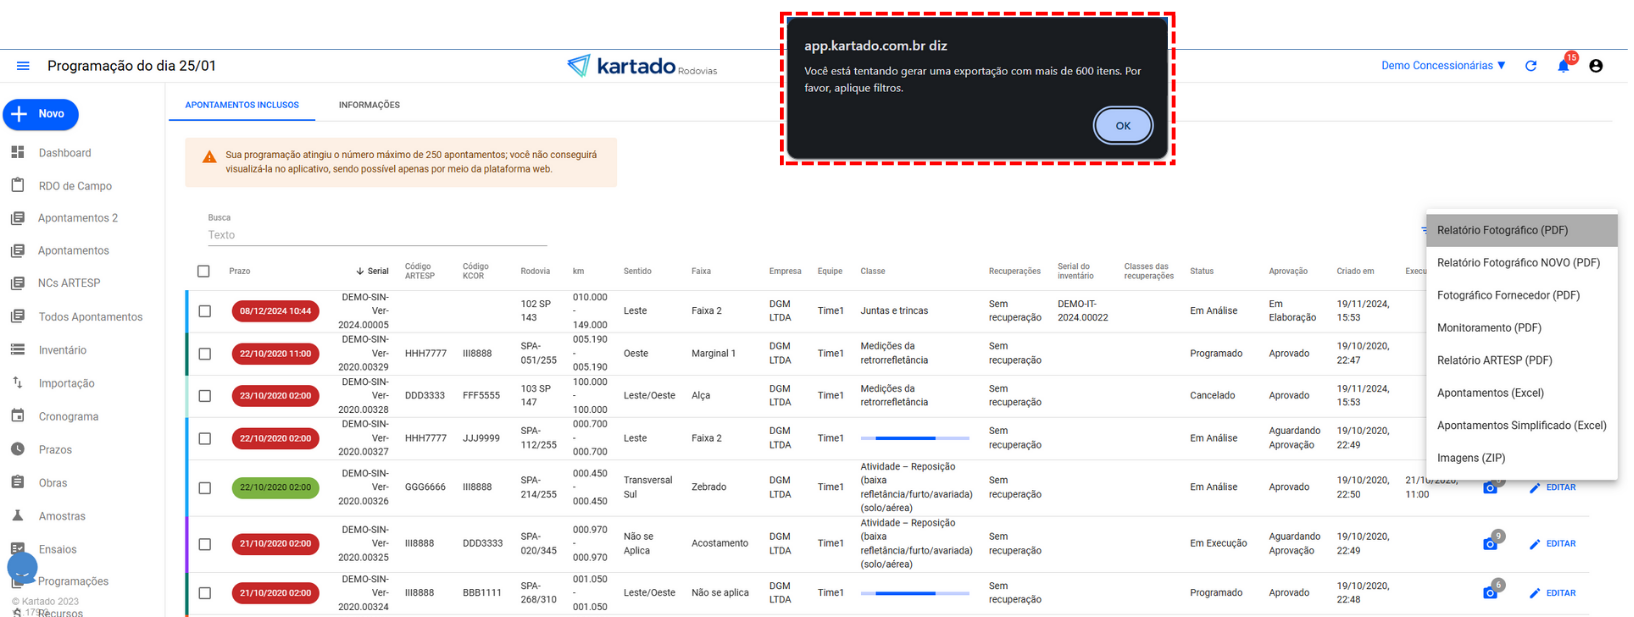This screenshot has height=617, width=1634.
Task: Expand the Demo Concessionárias dropdown
Action: (1443, 66)
